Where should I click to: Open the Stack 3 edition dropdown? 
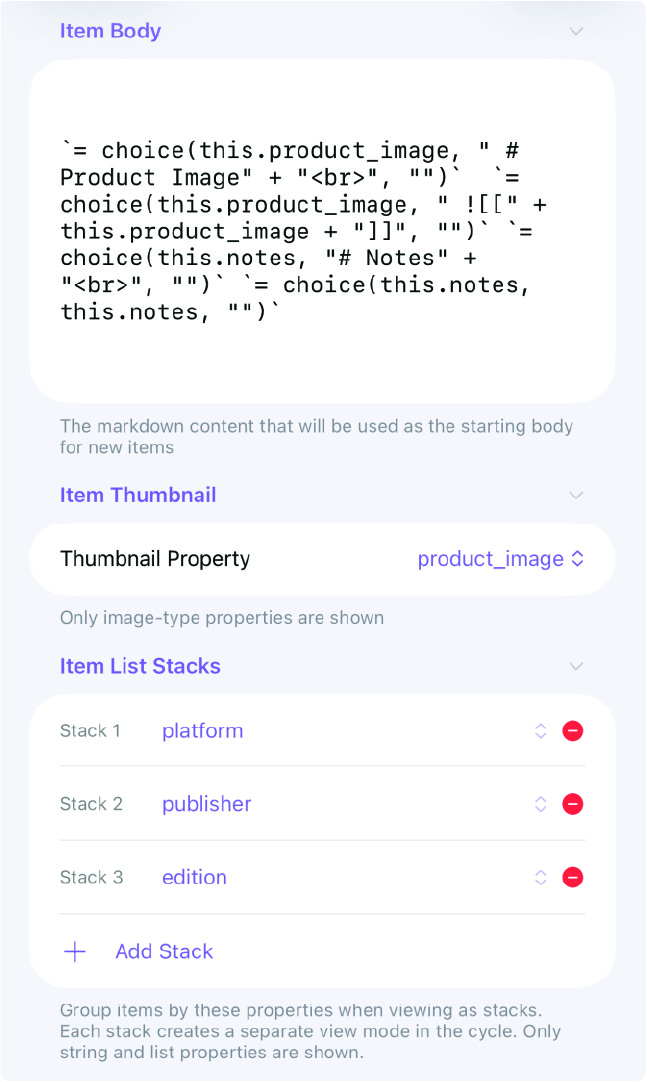(194, 877)
